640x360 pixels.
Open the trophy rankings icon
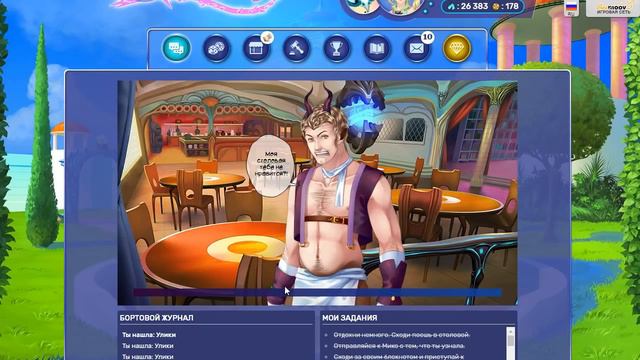[336, 49]
